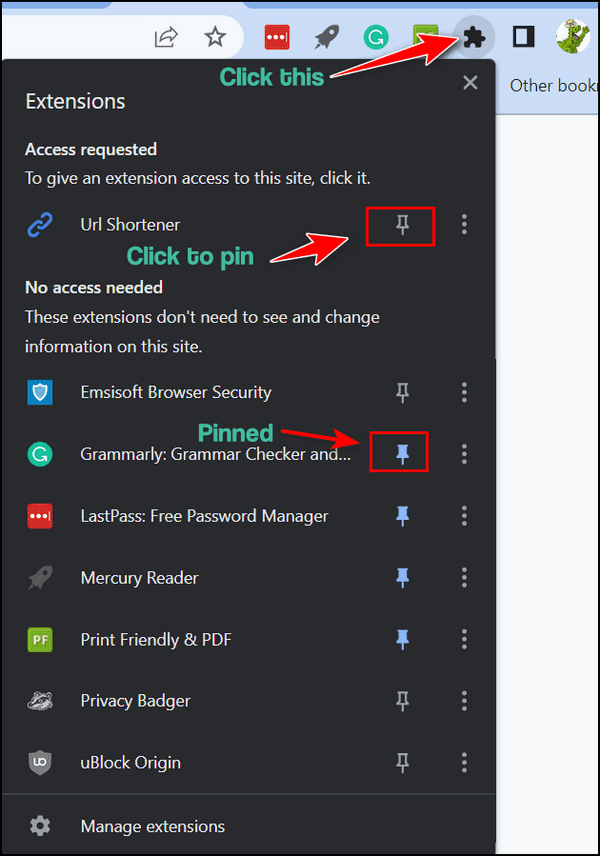600x856 pixels.
Task: Open Other bookmarks folder
Action: pos(554,86)
